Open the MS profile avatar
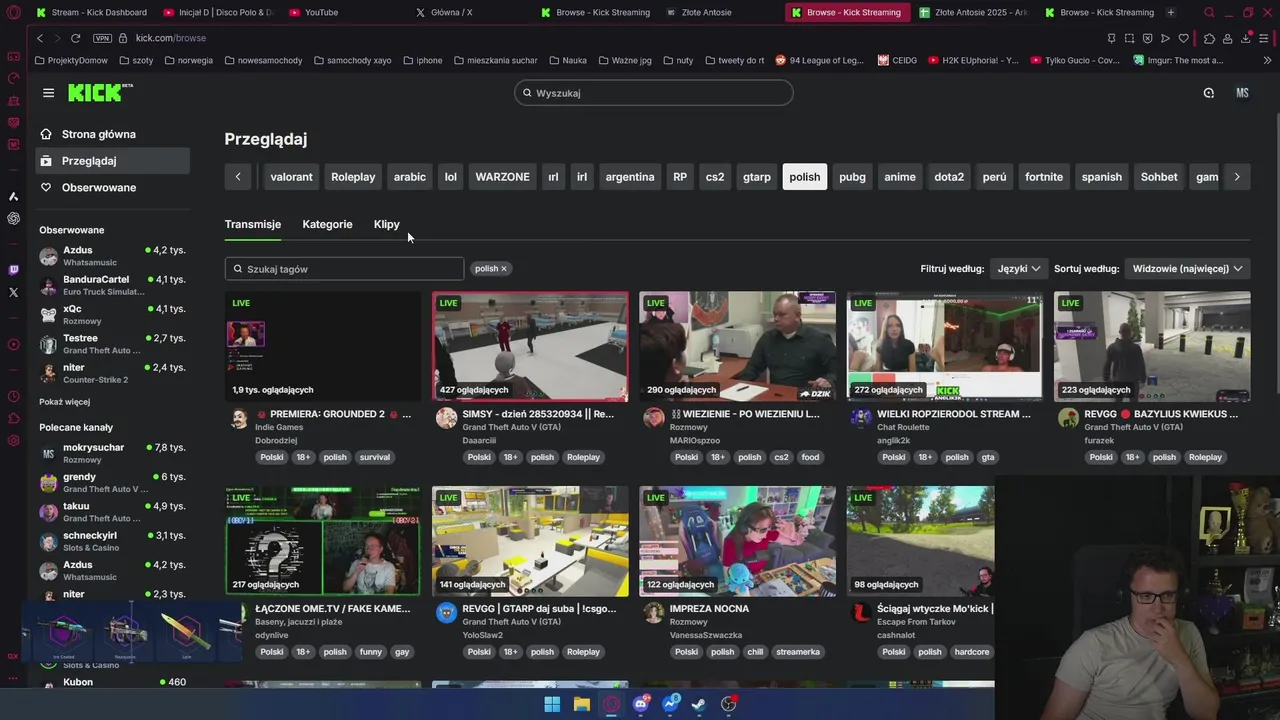Viewport: 1280px width, 720px height. [1242, 93]
